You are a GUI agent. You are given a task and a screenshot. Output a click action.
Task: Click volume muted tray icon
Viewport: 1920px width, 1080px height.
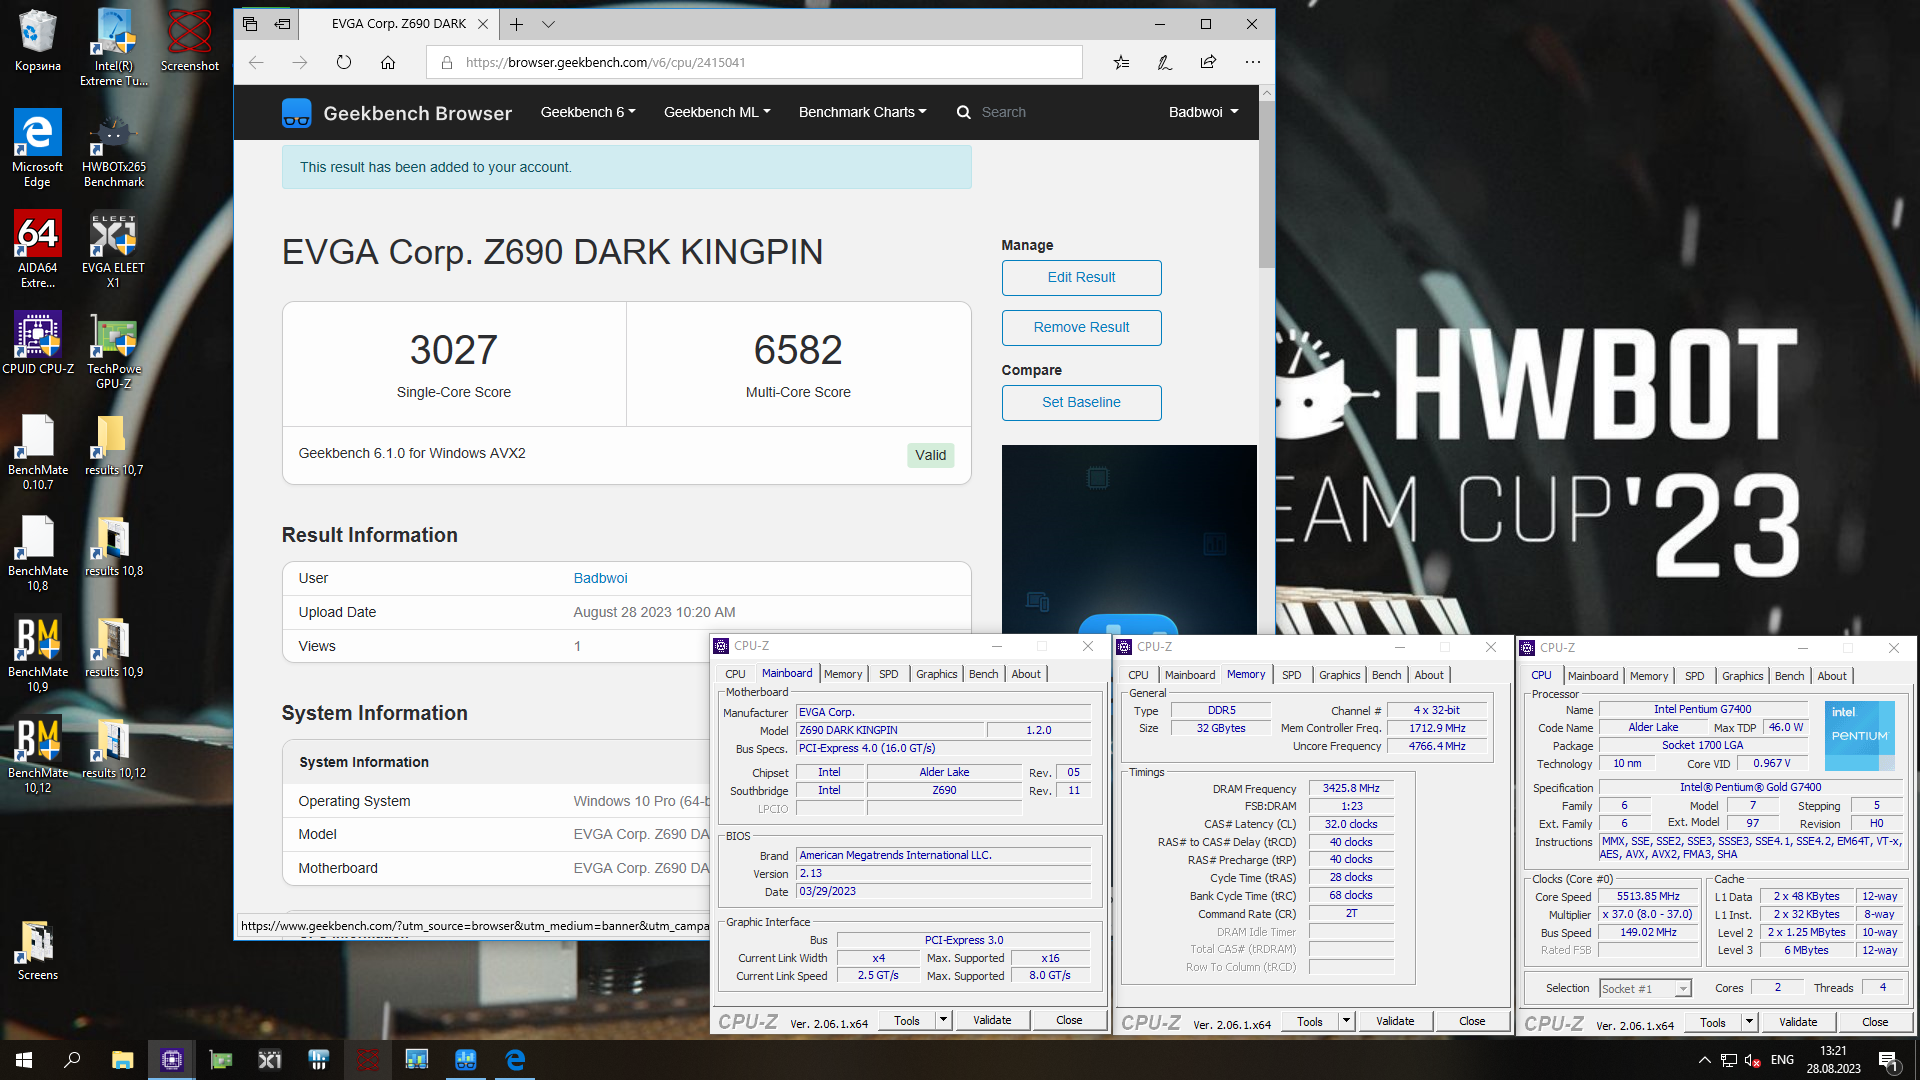1752,1060
